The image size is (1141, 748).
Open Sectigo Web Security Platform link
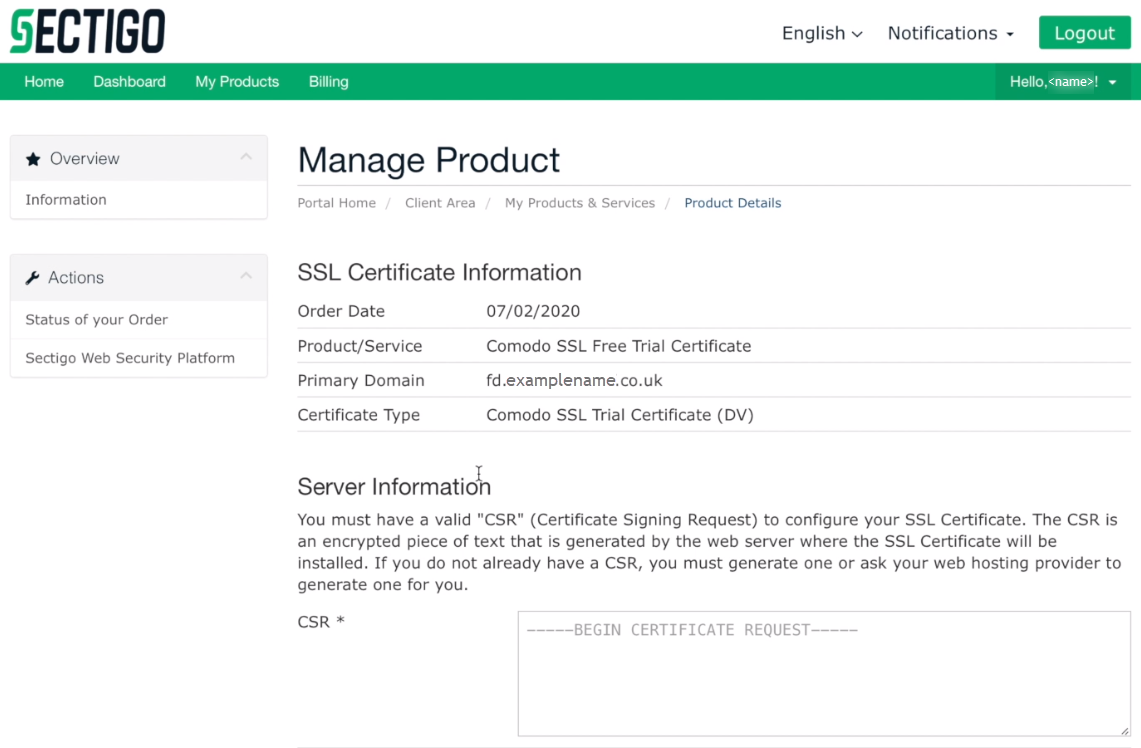tap(130, 358)
